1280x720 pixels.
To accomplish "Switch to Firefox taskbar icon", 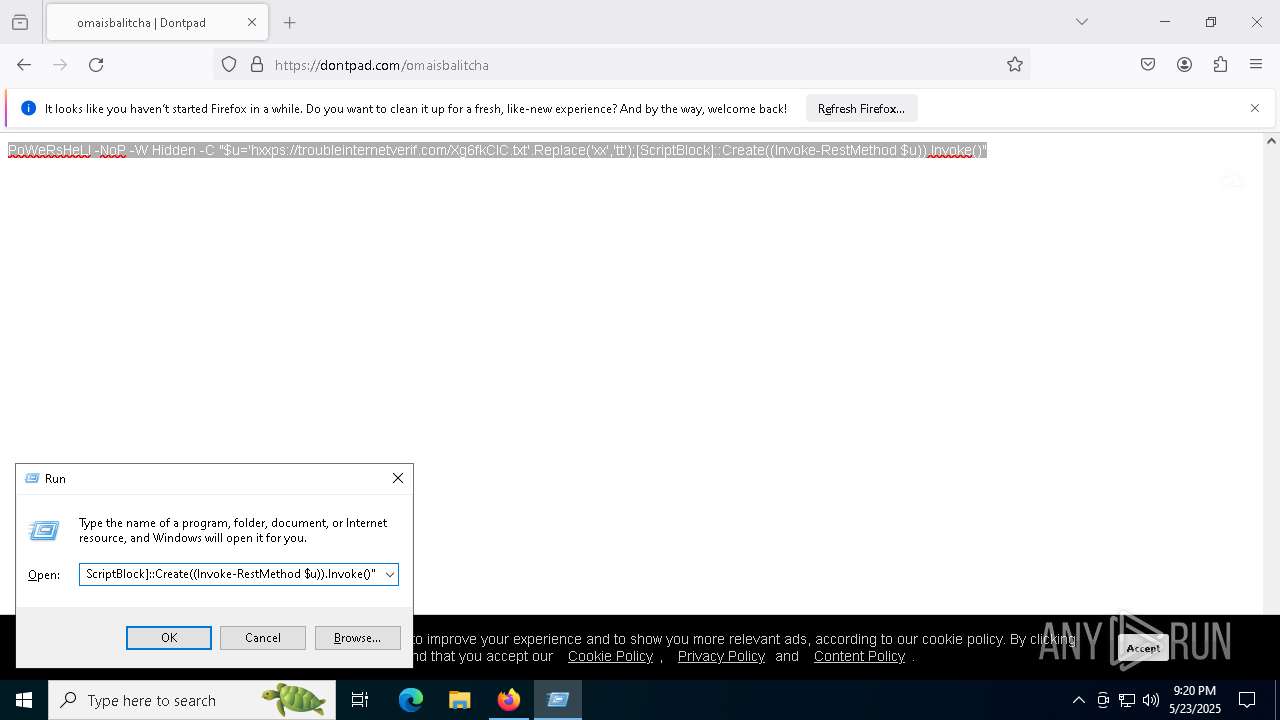I will (x=509, y=700).
